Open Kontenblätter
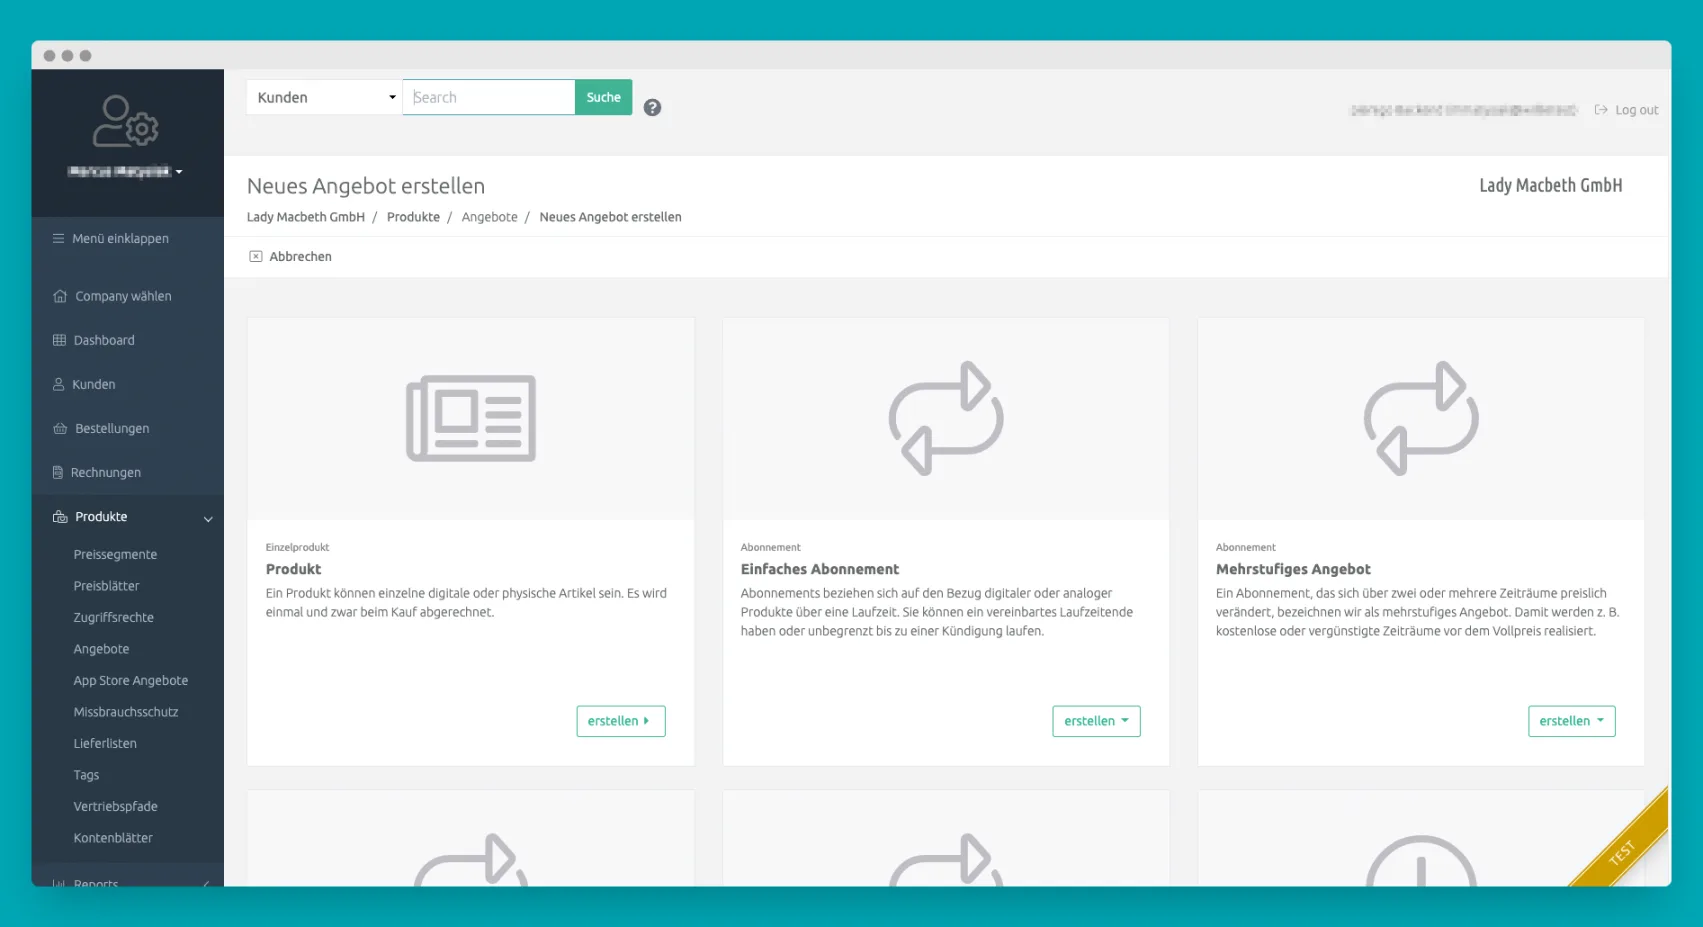1703x927 pixels. pyautogui.click(x=113, y=838)
